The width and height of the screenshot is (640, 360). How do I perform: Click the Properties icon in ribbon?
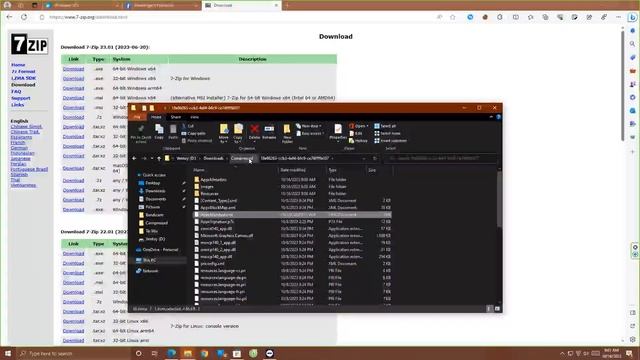(x=338, y=132)
